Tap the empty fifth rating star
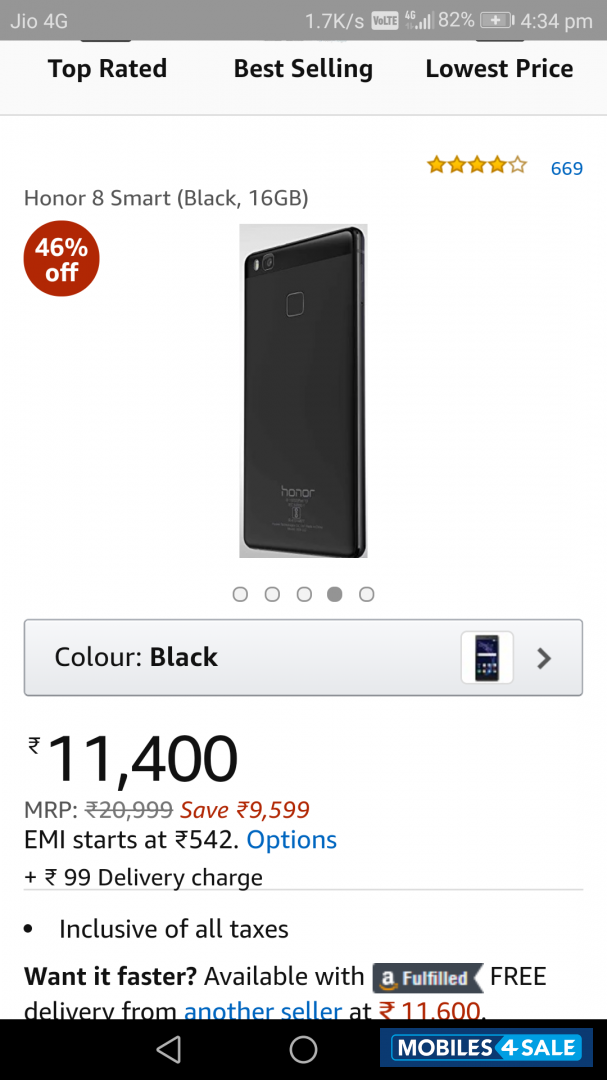The width and height of the screenshot is (607, 1080). pos(517,167)
